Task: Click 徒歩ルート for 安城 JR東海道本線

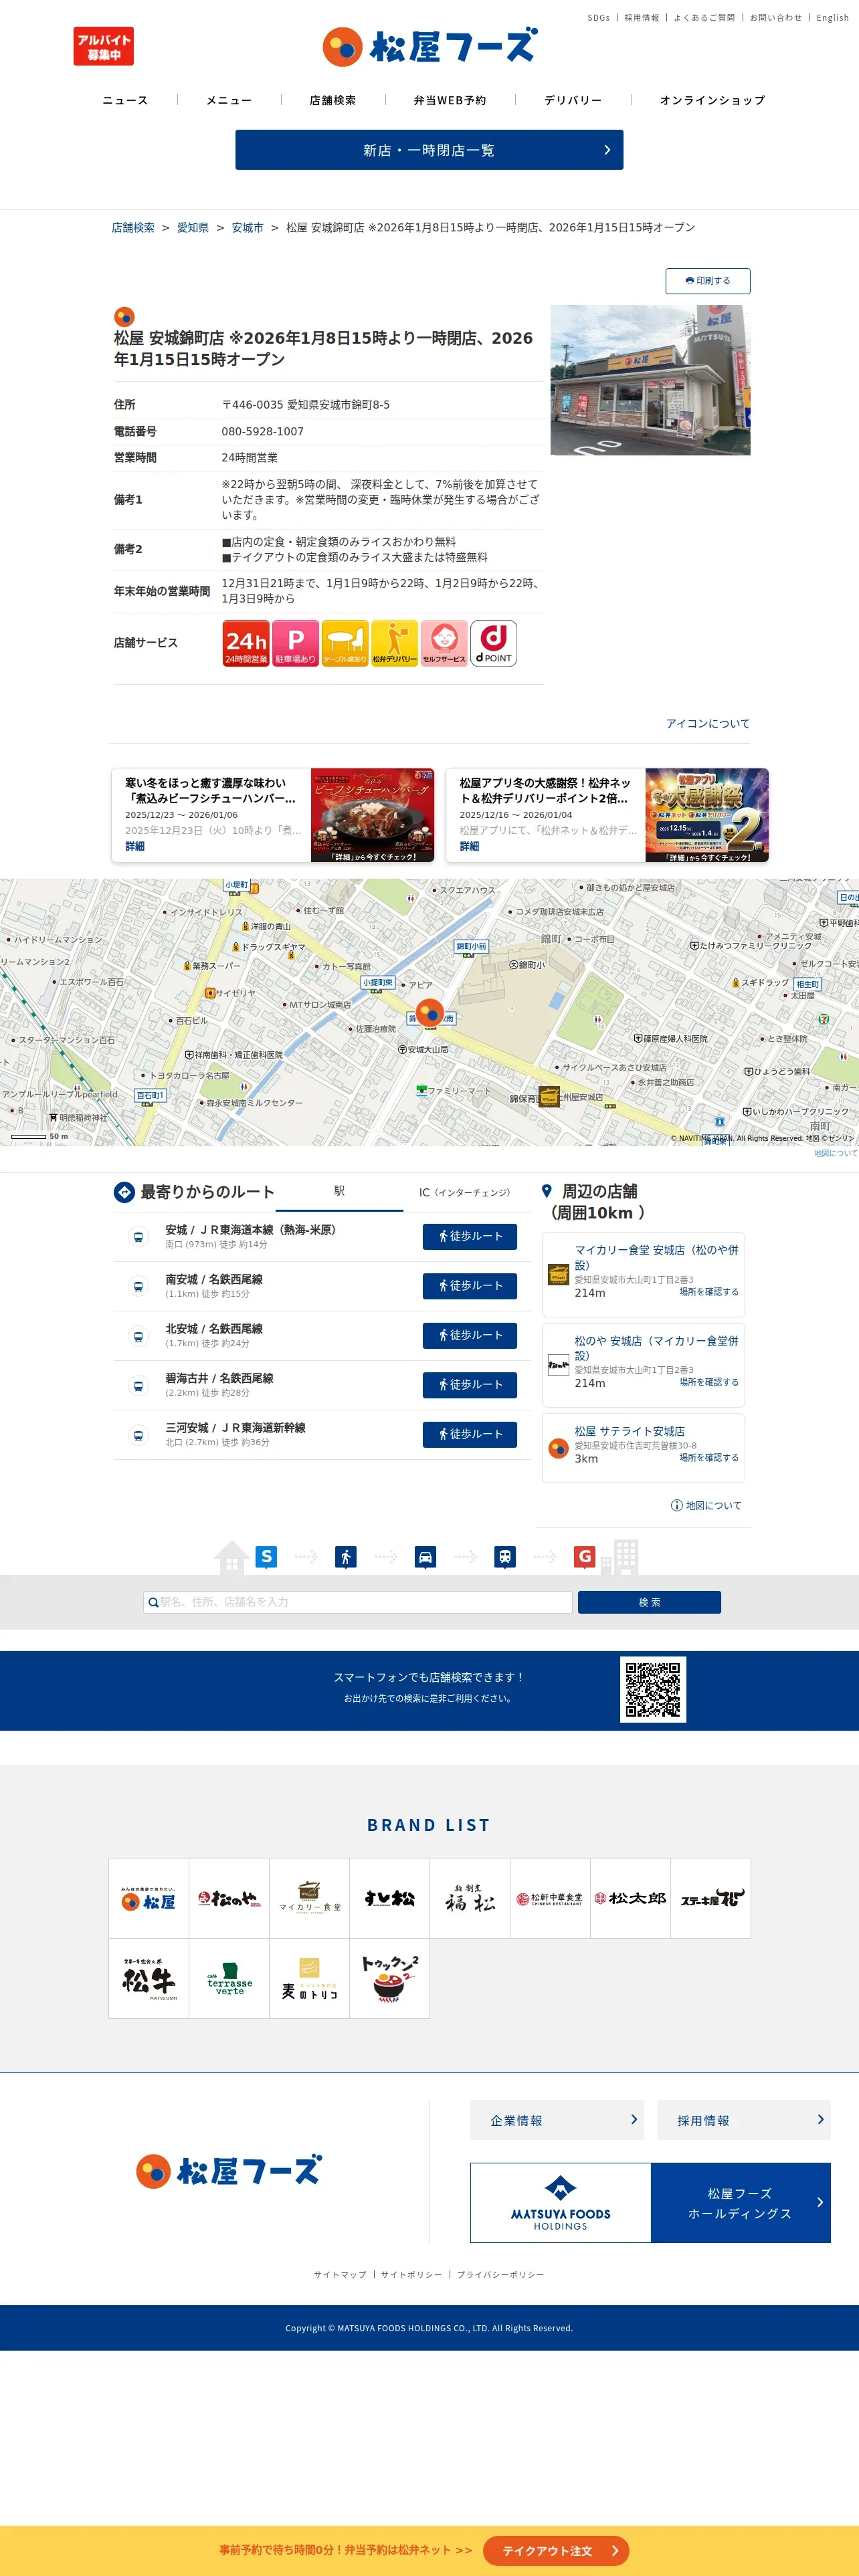Action: (x=470, y=1237)
